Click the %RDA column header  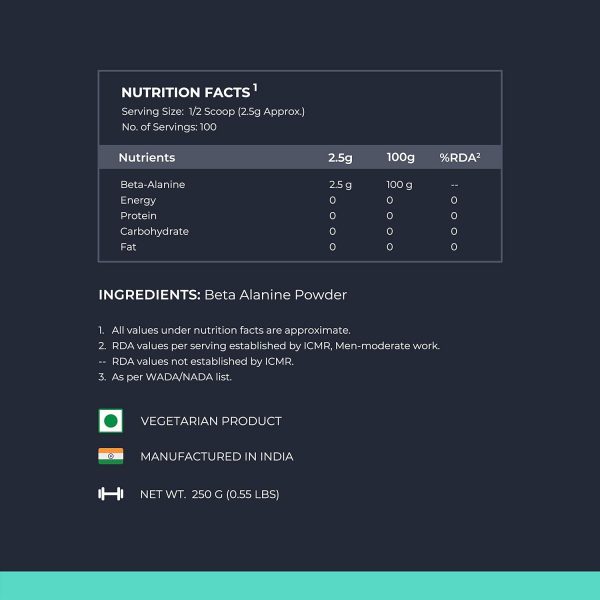tap(460, 157)
